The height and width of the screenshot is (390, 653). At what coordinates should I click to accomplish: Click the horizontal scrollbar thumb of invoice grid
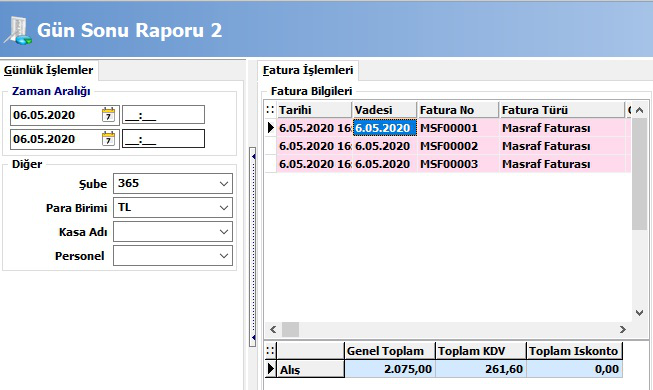point(290,329)
